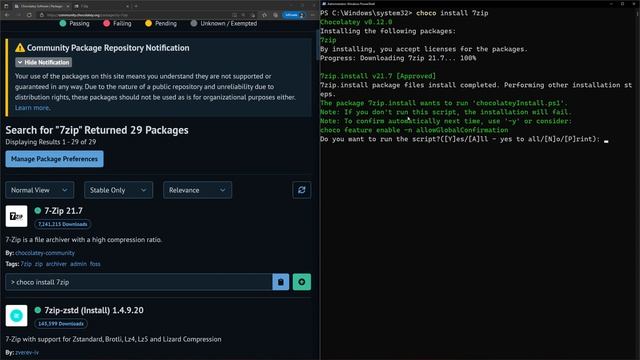
Task: Open the browser profile button
Action: [294, 15]
